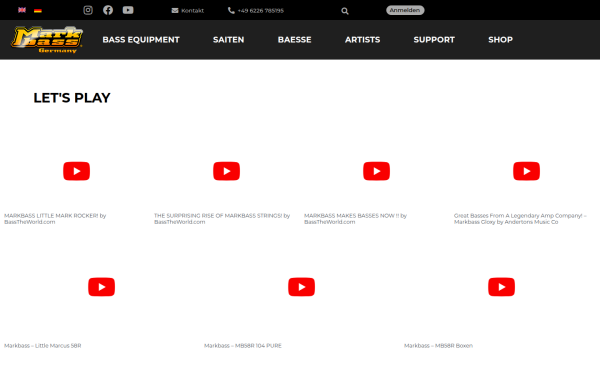Screen dimensions: 600x375
Task: Click THE SURPRISING RISE OF MARKBASS STRINGS caption
Action: coord(222,219)
